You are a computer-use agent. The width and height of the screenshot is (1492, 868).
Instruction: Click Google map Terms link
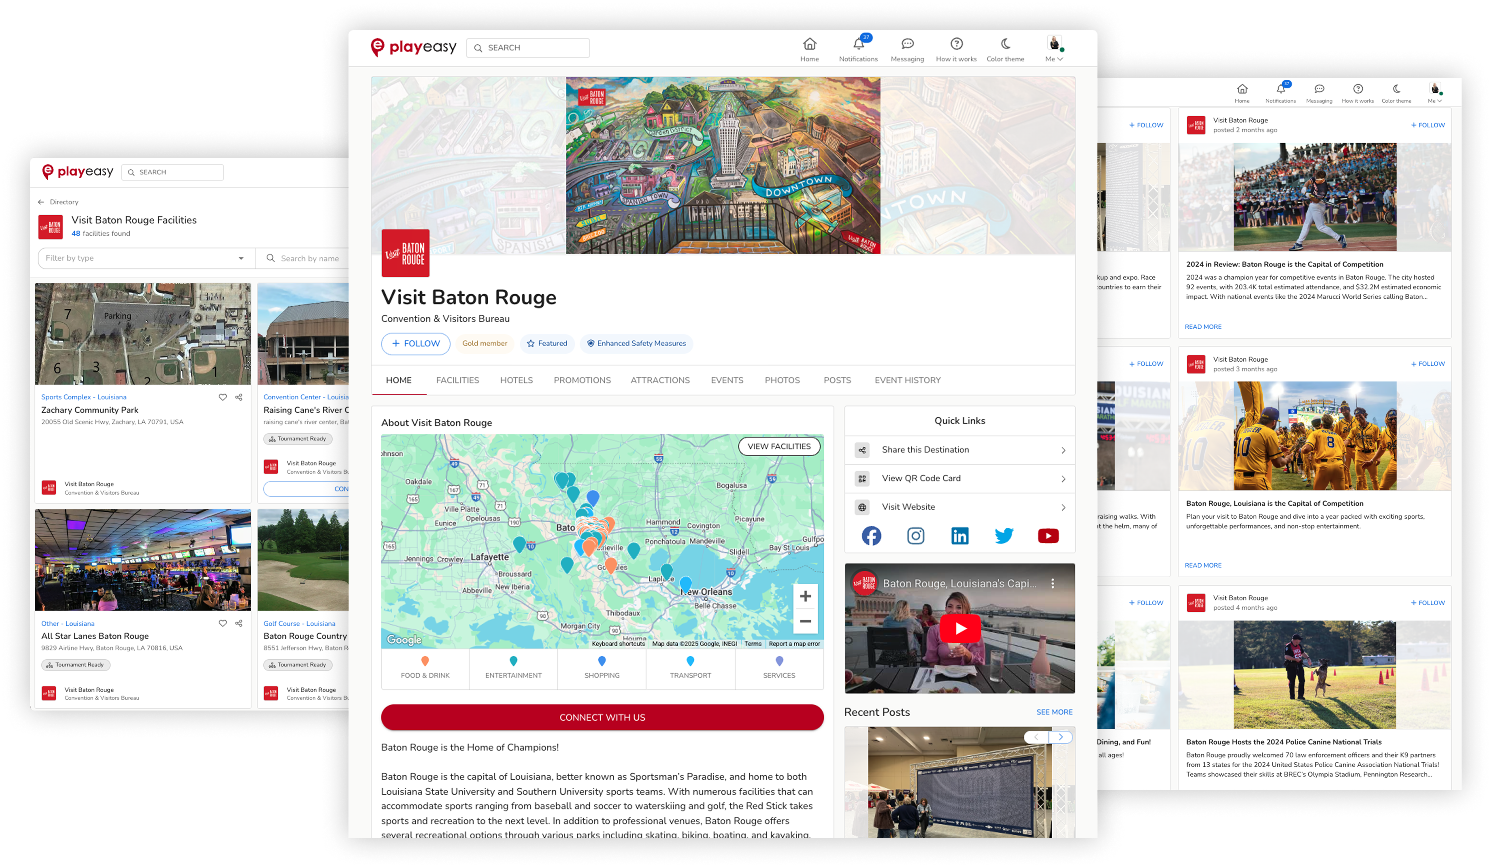pos(753,644)
